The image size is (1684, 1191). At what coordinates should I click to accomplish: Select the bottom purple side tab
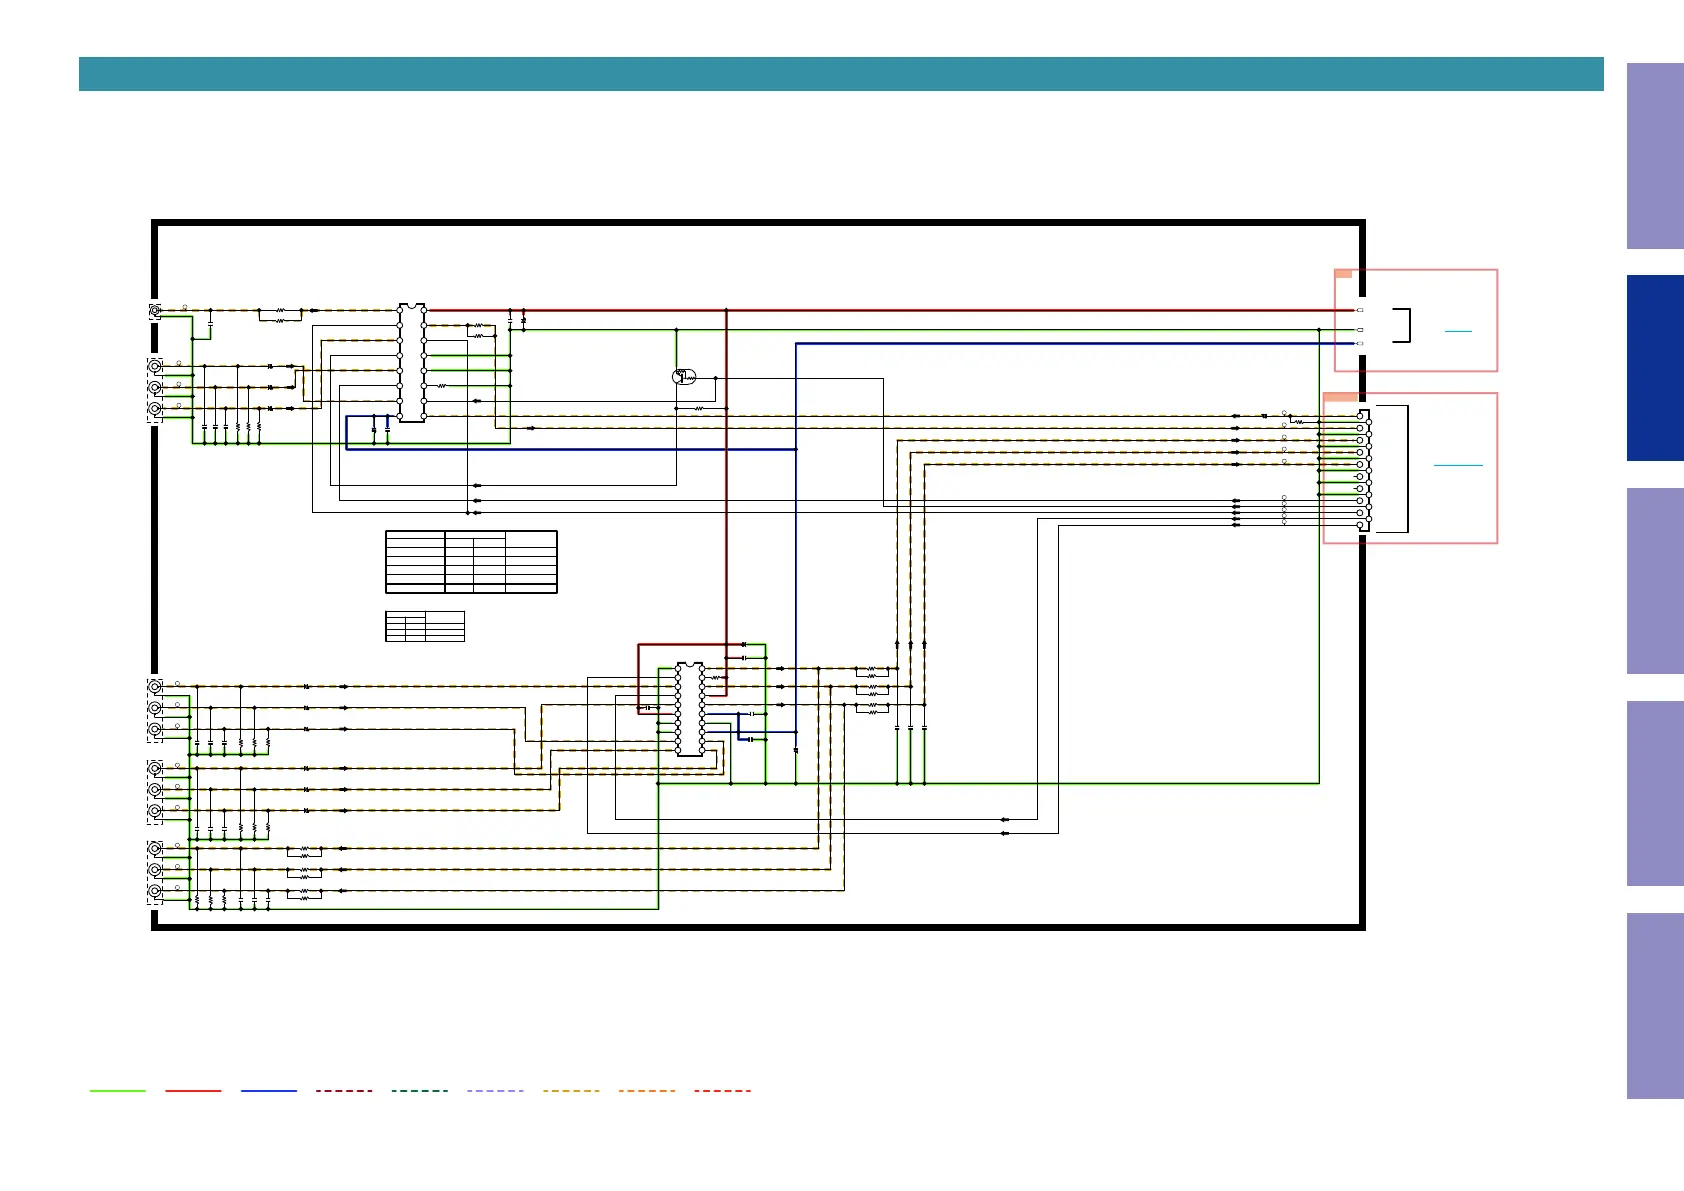(1654, 1005)
